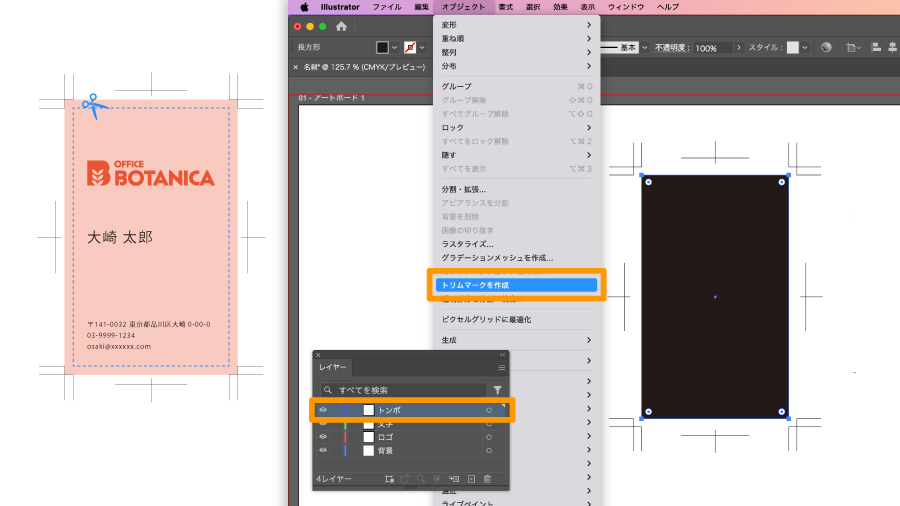Click the スタイル white style swatch
This screenshot has height=506, width=900.
pos(793,48)
